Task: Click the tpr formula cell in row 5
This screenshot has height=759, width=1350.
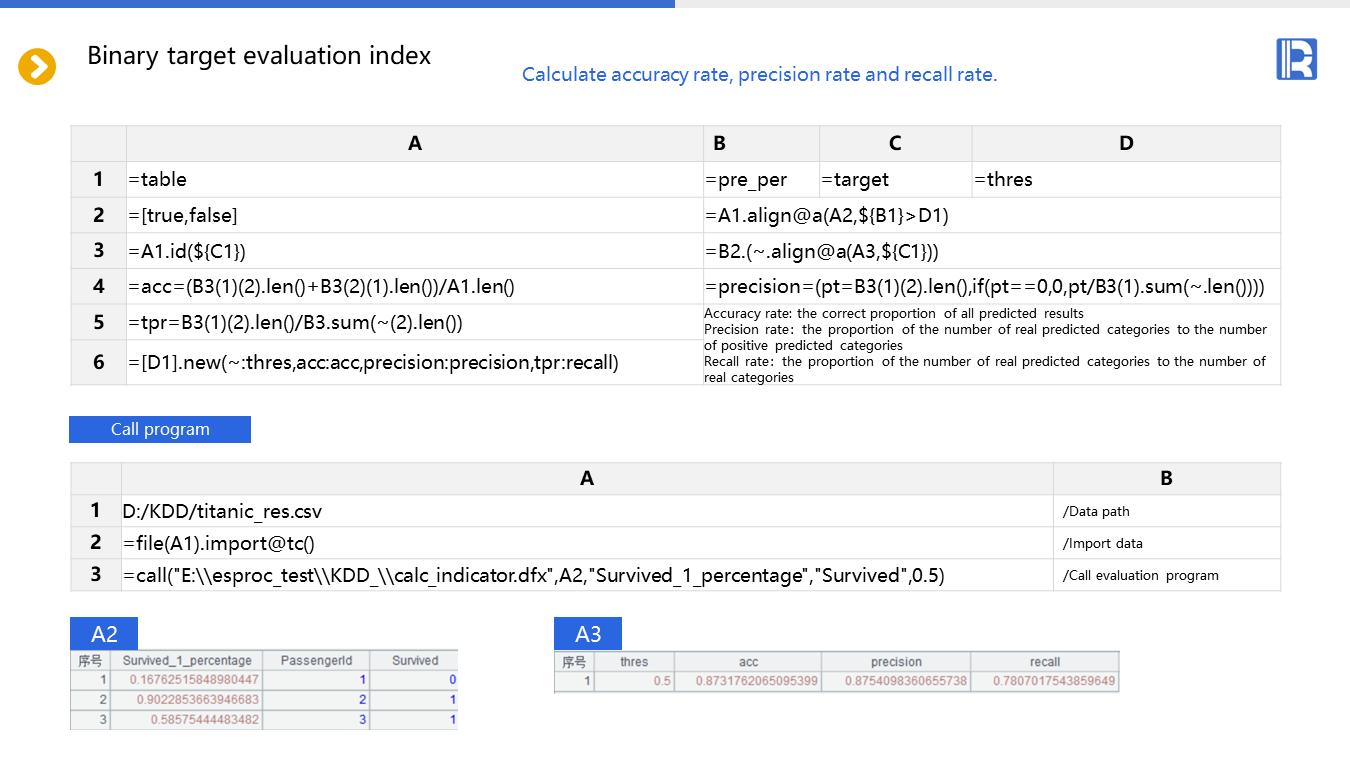Action: pyautogui.click(x=414, y=323)
